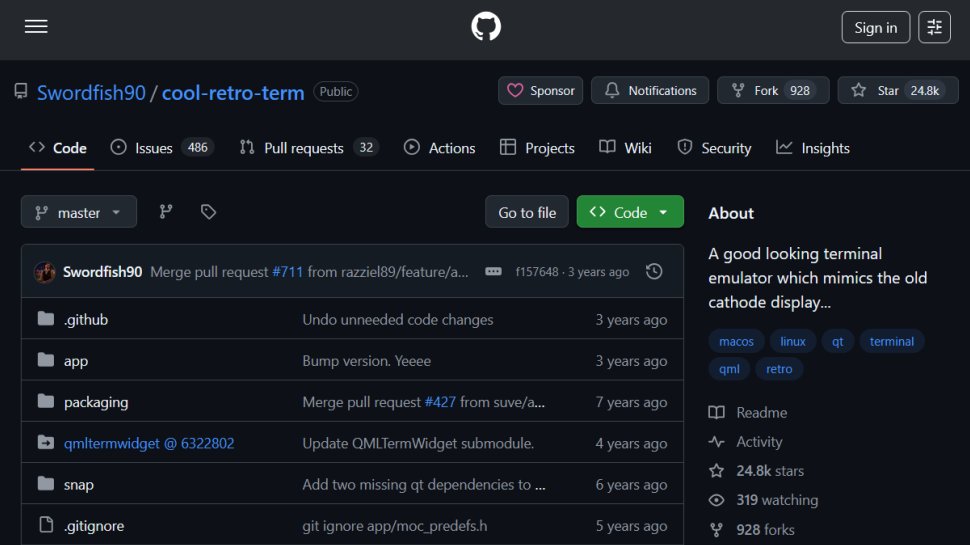
Task: Sponsor this repository
Action: pos(540,90)
